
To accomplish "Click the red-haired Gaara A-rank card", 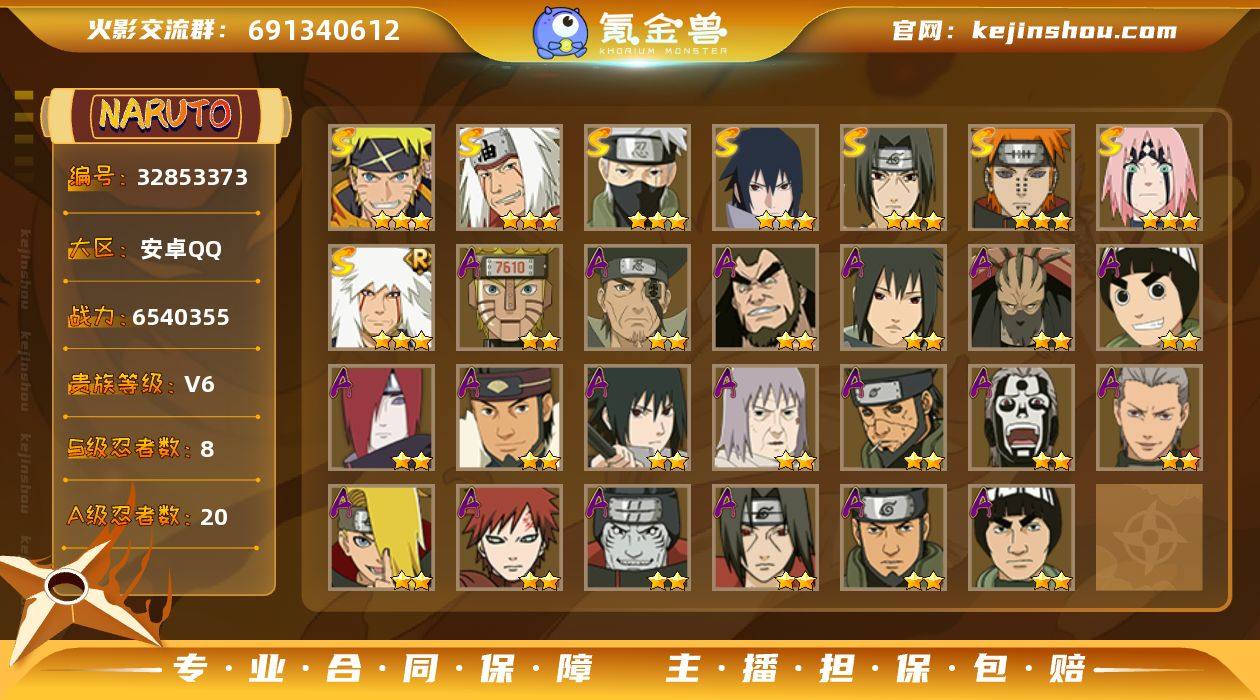I will tap(509, 538).
